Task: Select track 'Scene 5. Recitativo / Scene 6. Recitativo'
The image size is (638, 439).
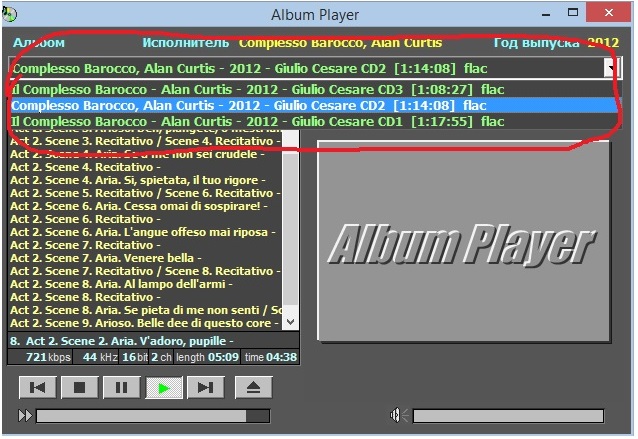Action: click(x=145, y=193)
